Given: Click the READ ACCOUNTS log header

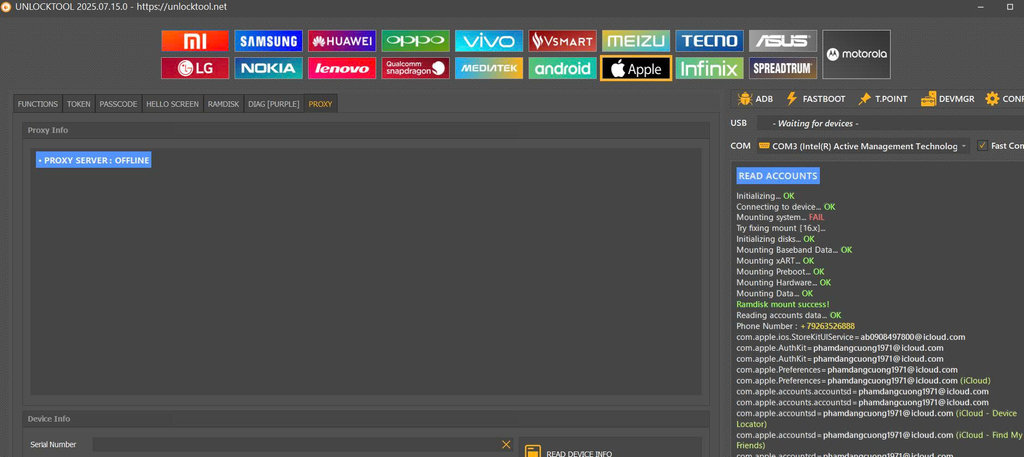Looking at the screenshot, I should (x=778, y=176).
